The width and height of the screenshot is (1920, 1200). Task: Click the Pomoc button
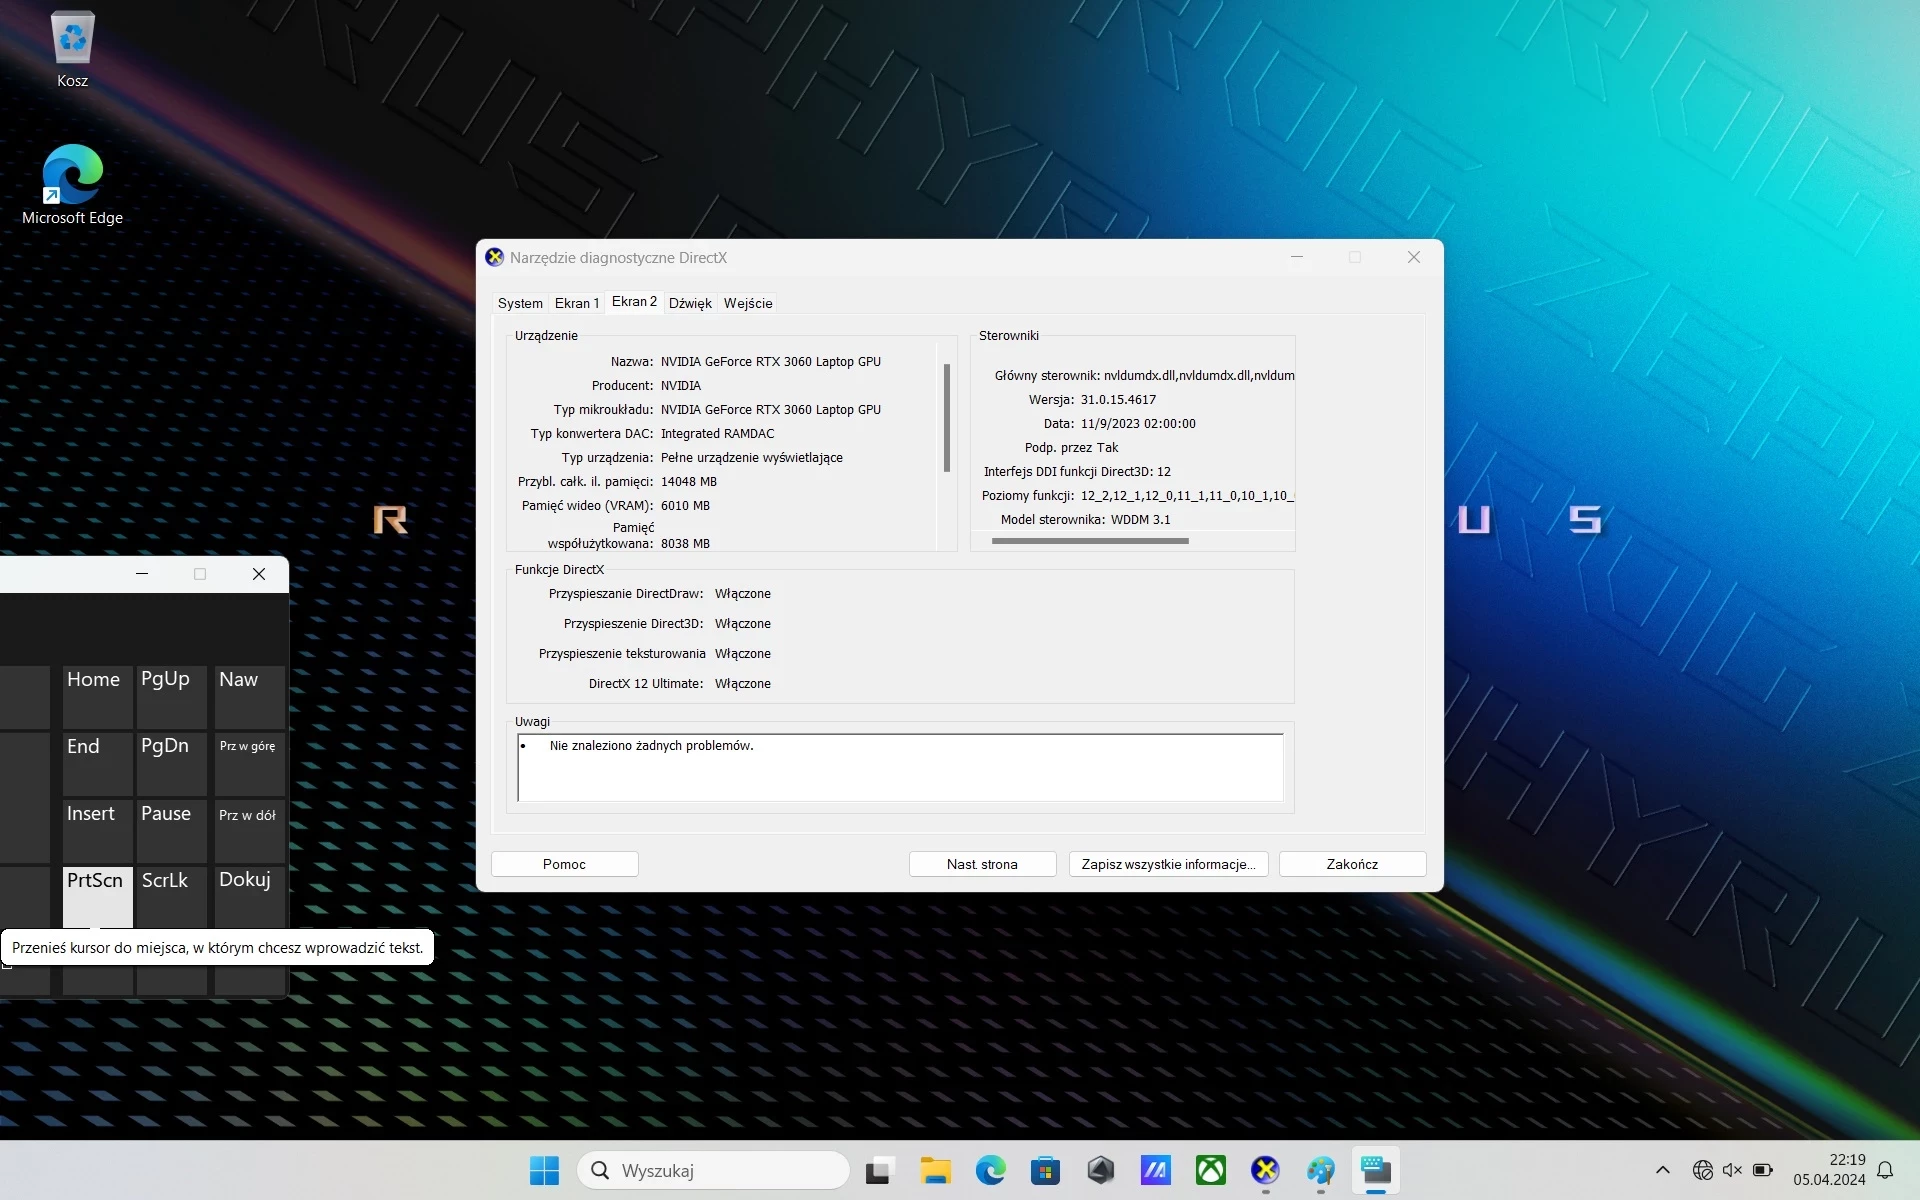564,864
